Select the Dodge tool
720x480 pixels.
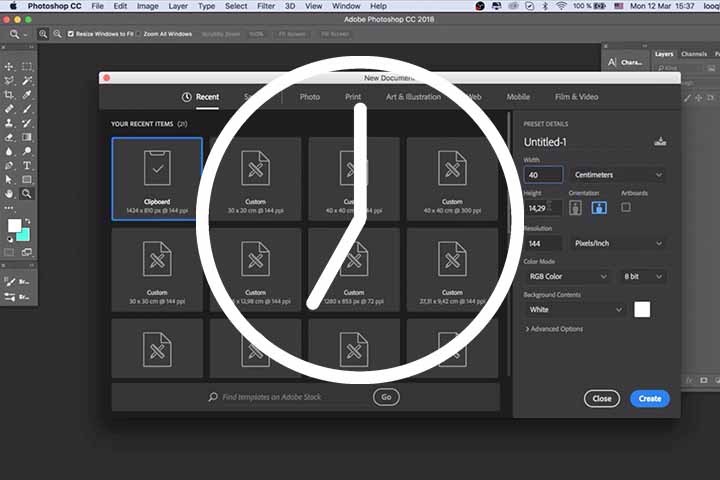(27, 151)
